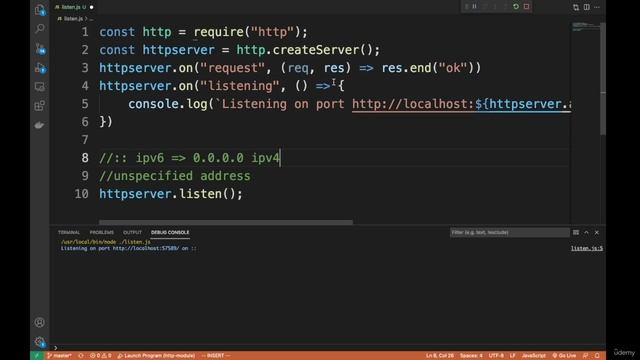The height and width of the screenshot is (360, 640).
Task: Open the Extensions view
Action: pyautogui.click(x=40, y=106)
